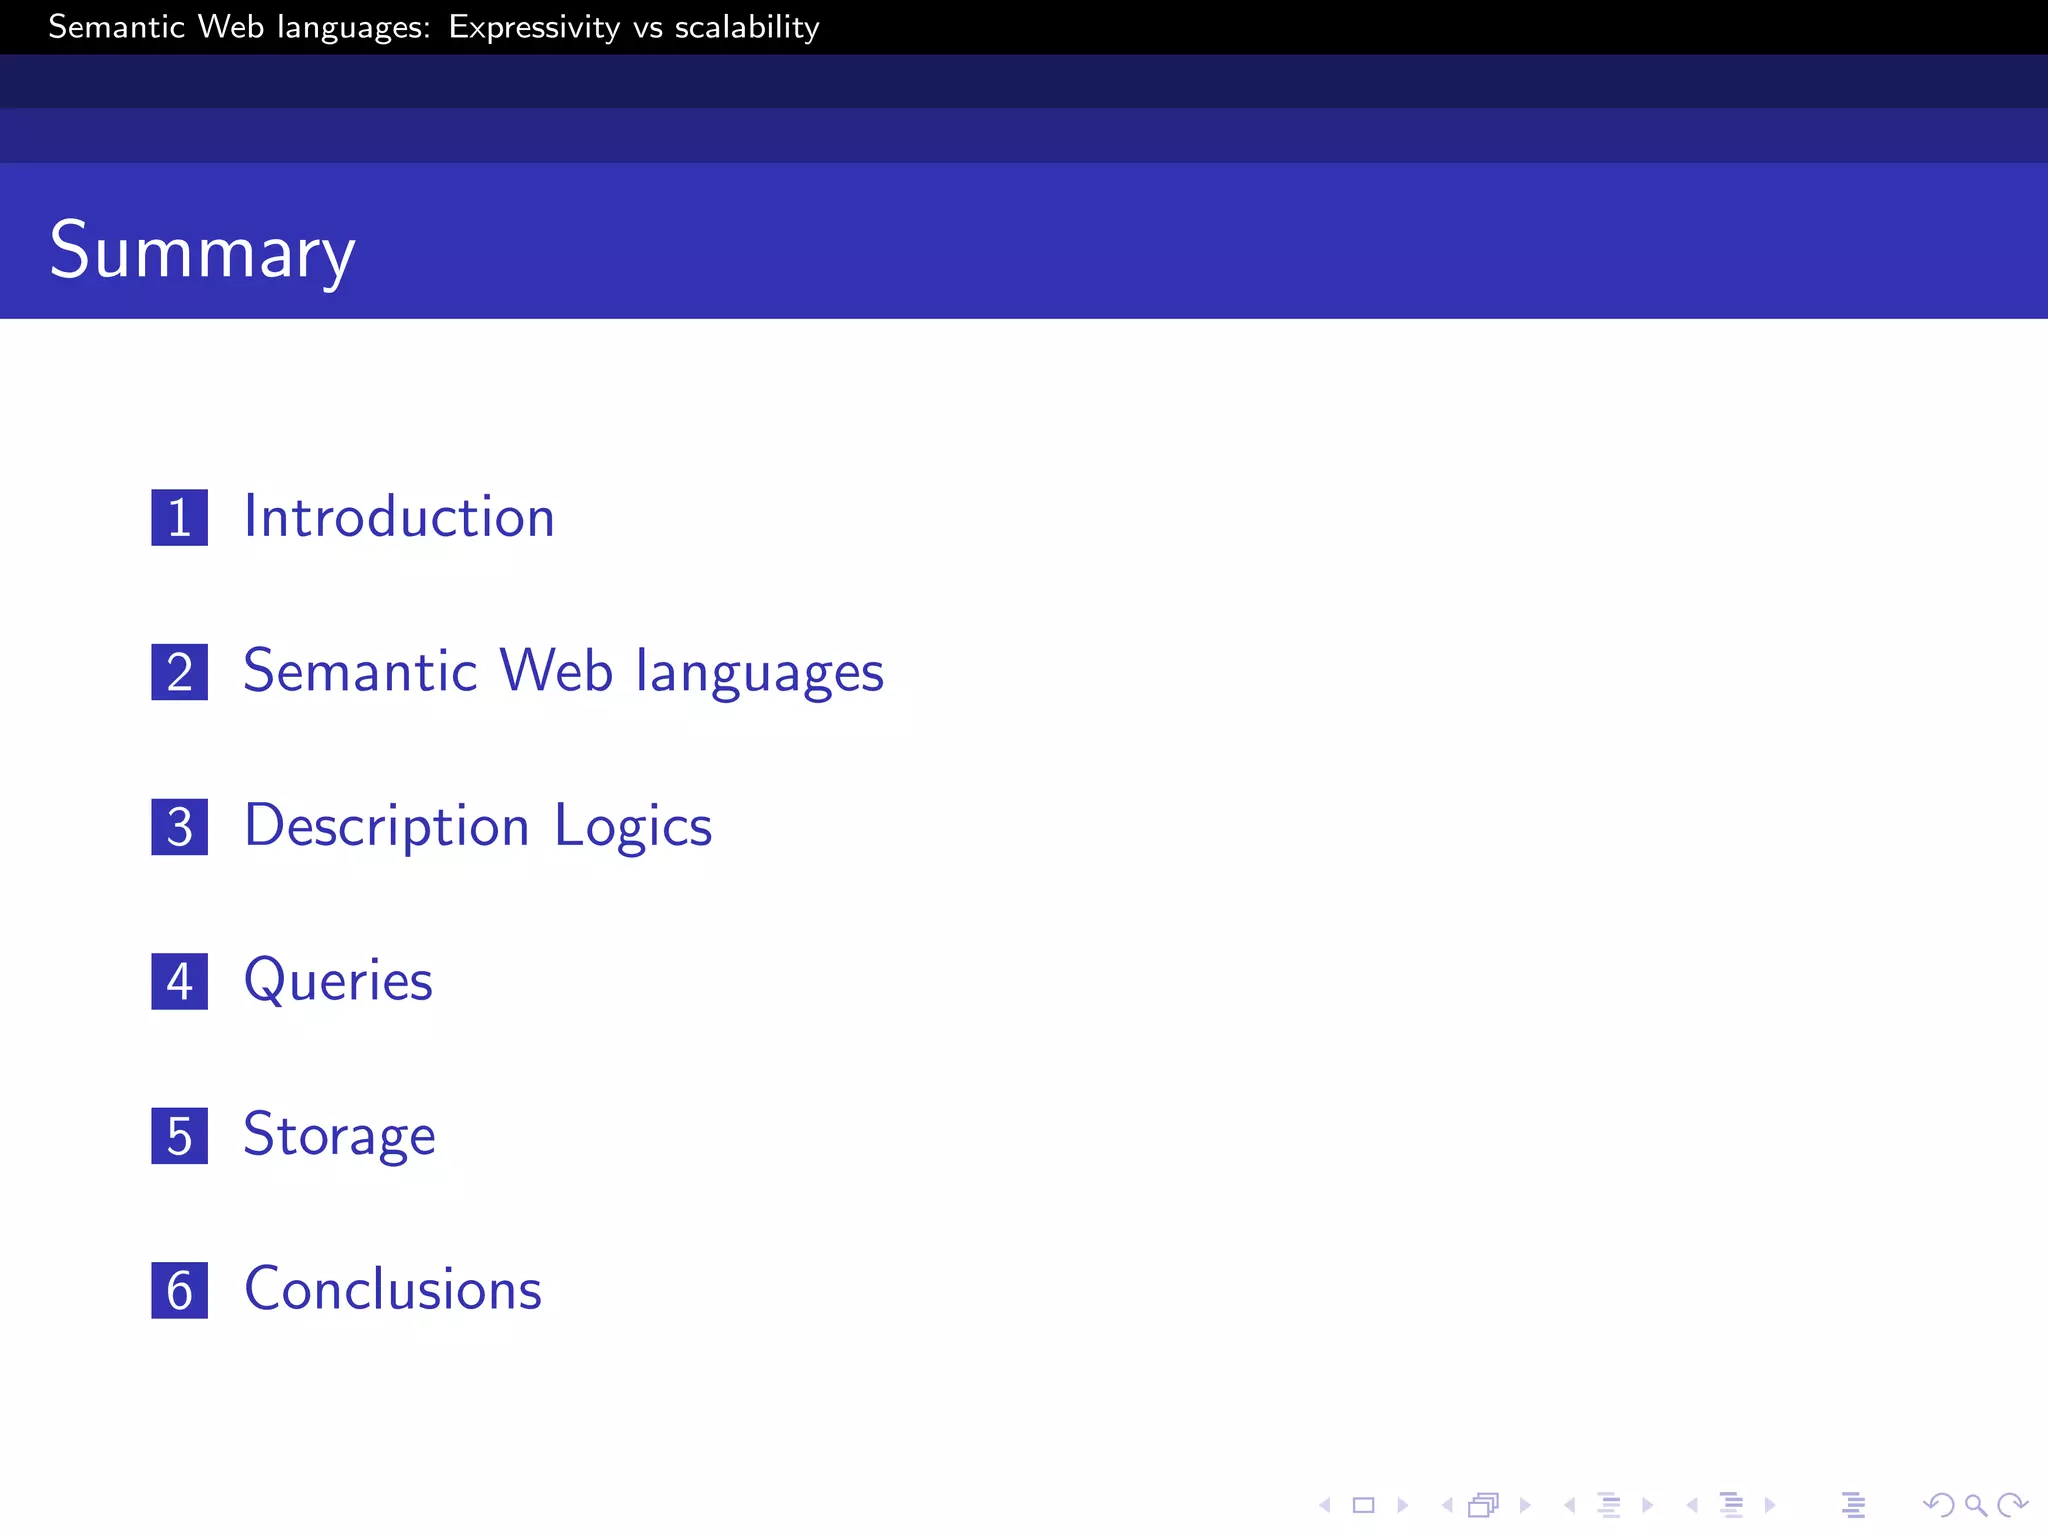
Task: Click the numbered box 3
Action: coord(180,827)
